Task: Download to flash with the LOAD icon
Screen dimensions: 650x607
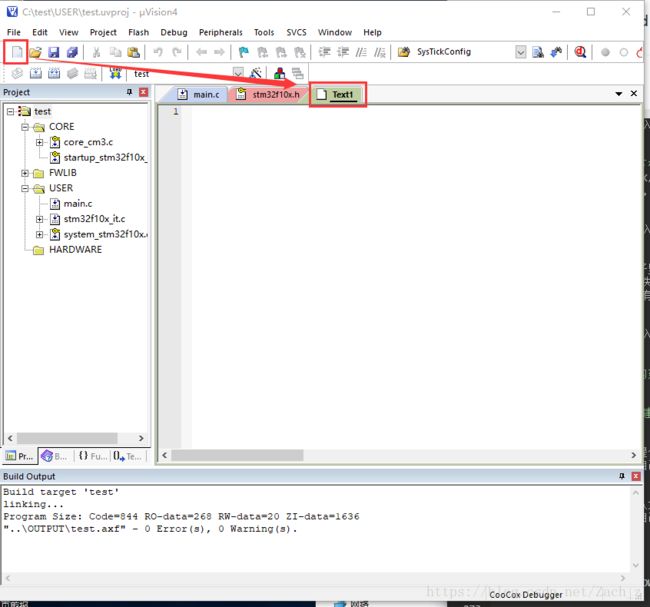Action: (x=115, y=73)
